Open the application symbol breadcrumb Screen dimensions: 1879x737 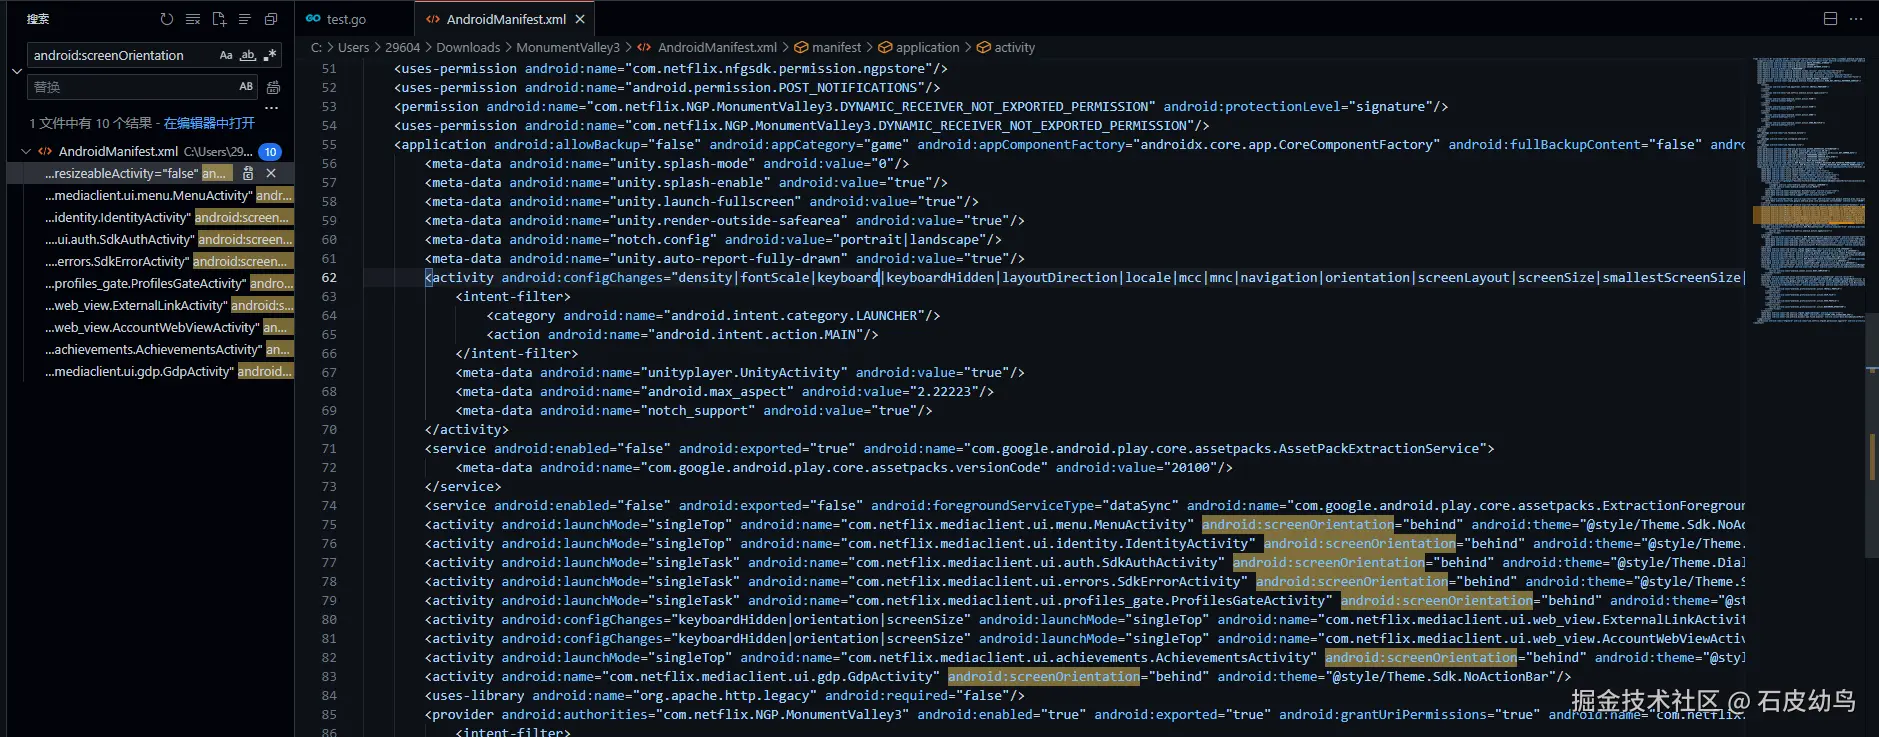coord(919,47)
